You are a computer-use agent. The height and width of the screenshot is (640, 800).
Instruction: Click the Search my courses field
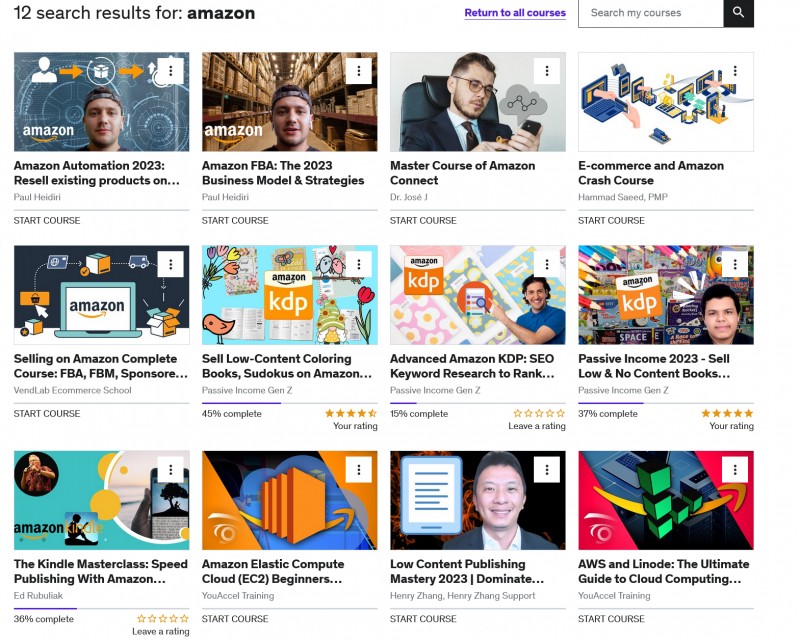click(x=651, y=13)
